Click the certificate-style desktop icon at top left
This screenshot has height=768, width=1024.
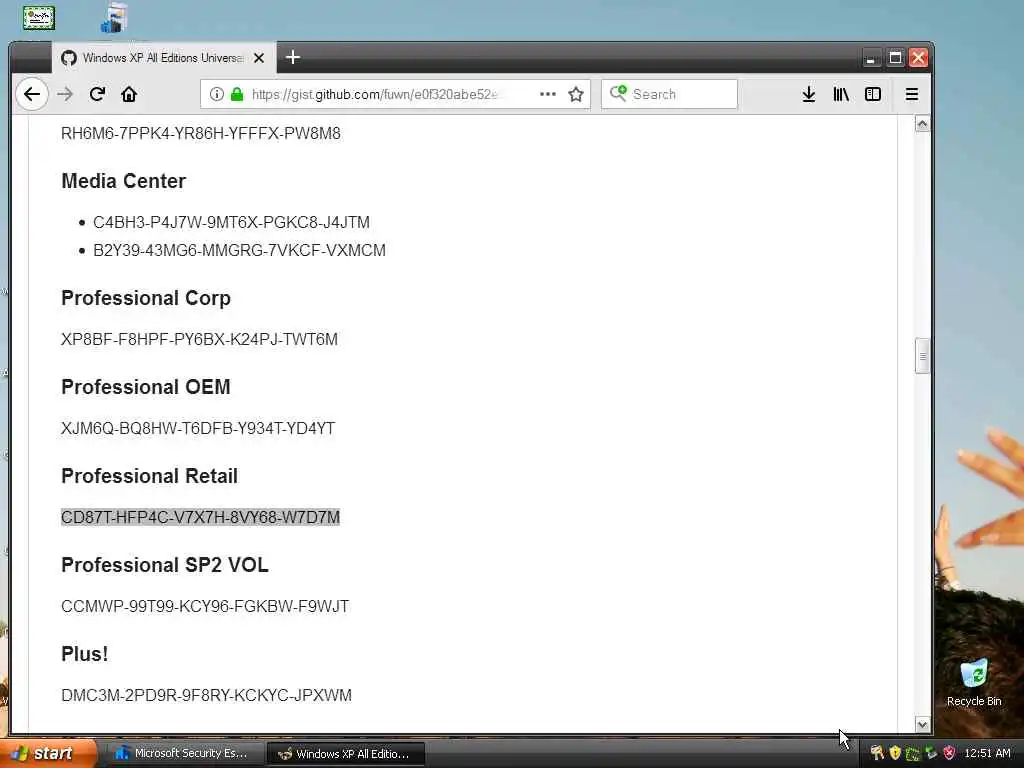(39, 18)
